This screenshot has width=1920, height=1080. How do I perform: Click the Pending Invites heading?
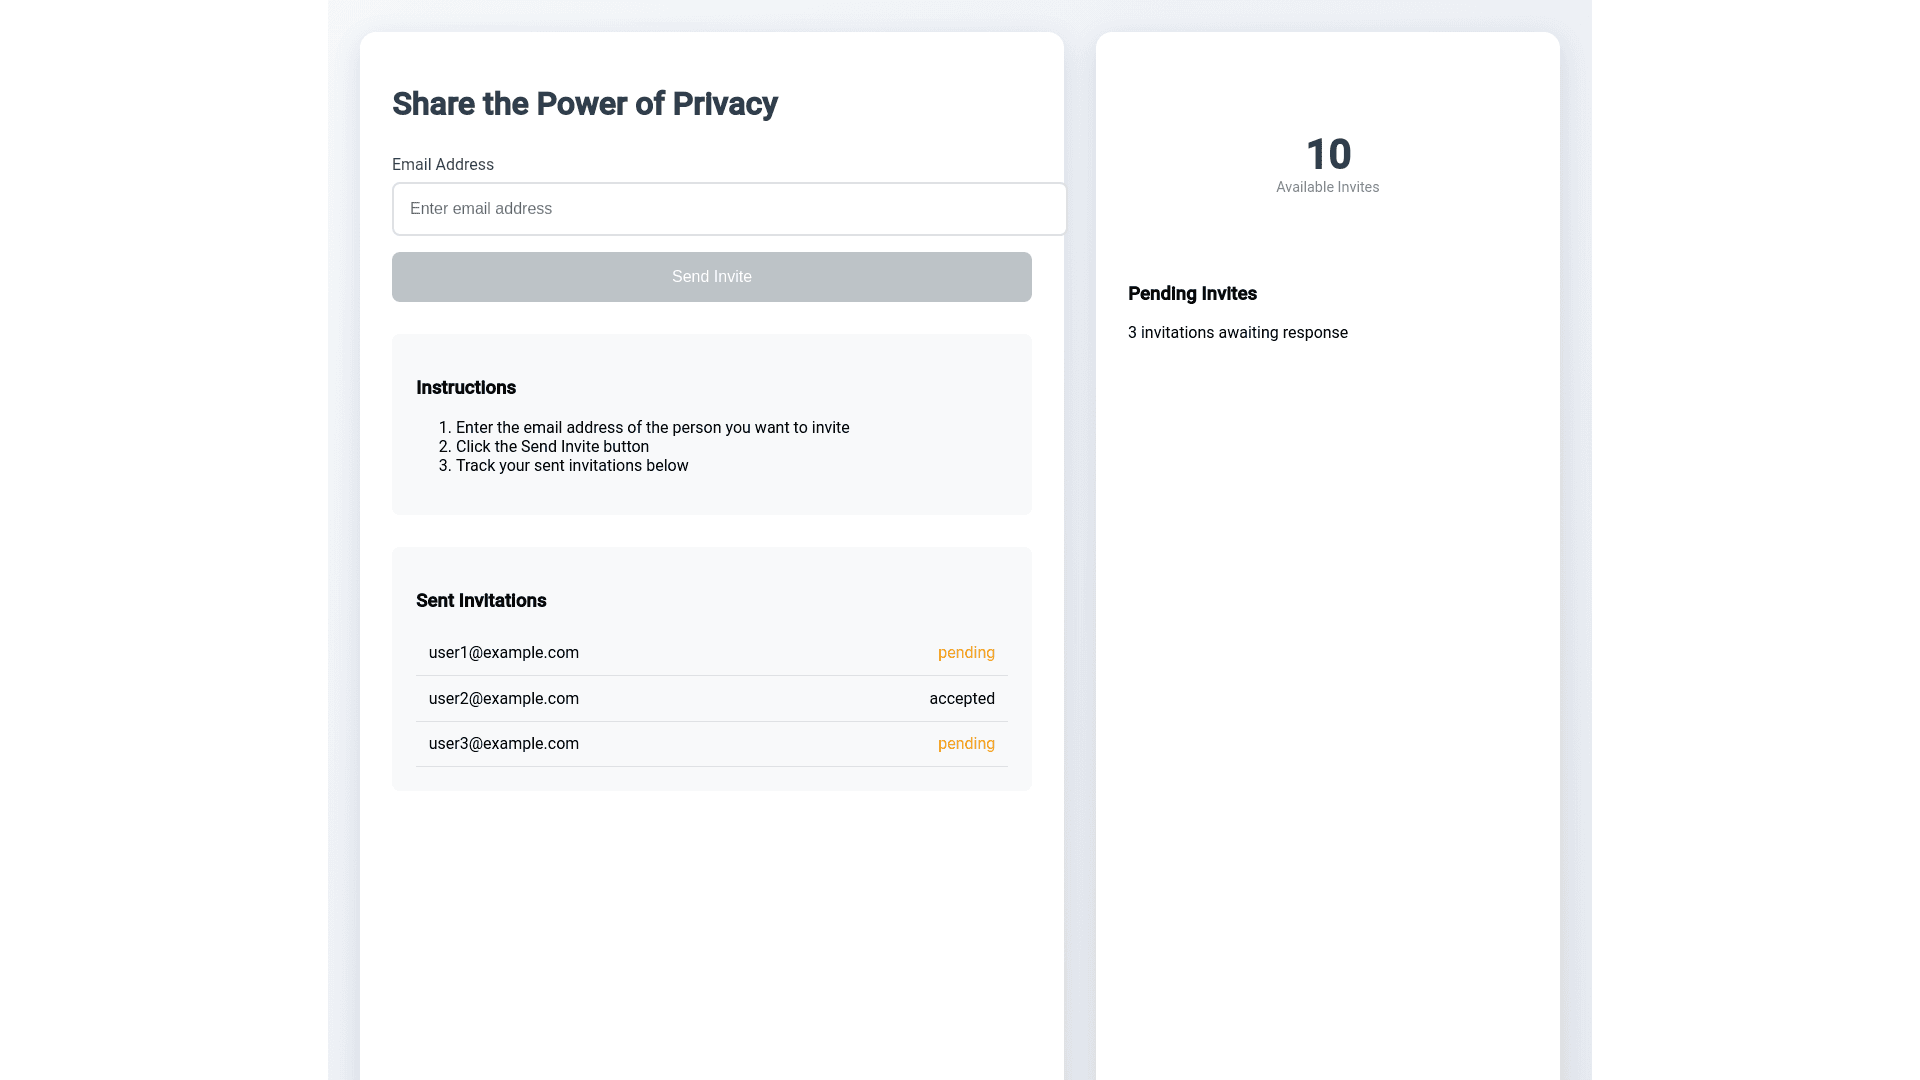pyautogui.click(x=1192, y=294)
